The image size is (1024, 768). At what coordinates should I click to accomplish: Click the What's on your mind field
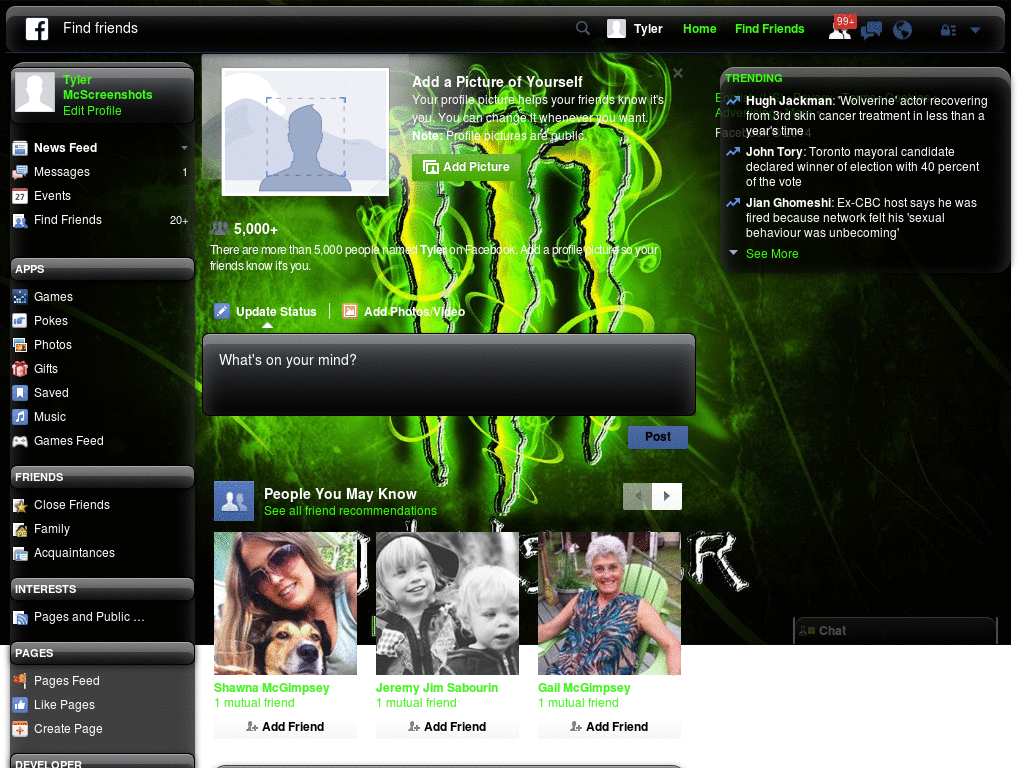[x=449, y=375]
